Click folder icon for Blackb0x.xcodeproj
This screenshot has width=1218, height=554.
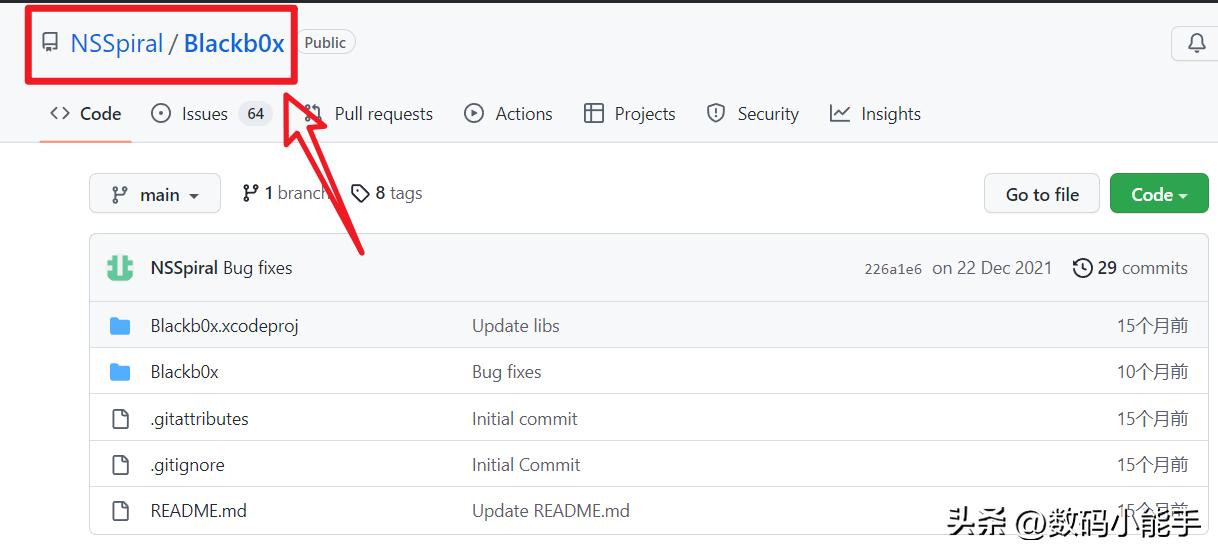tap(120, 326)
